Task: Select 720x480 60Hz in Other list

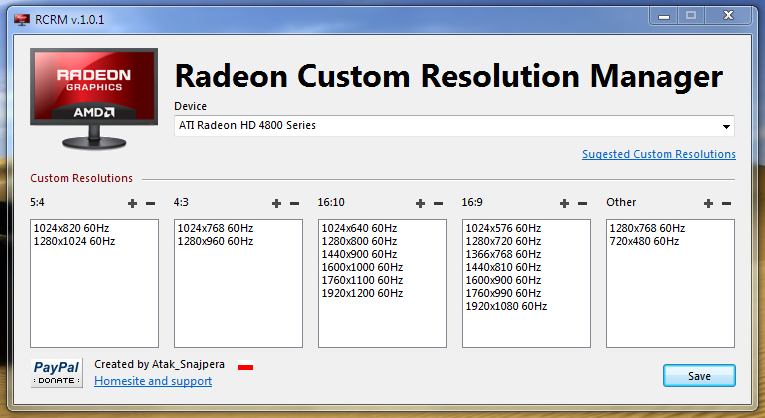Action: pos(644,241)
